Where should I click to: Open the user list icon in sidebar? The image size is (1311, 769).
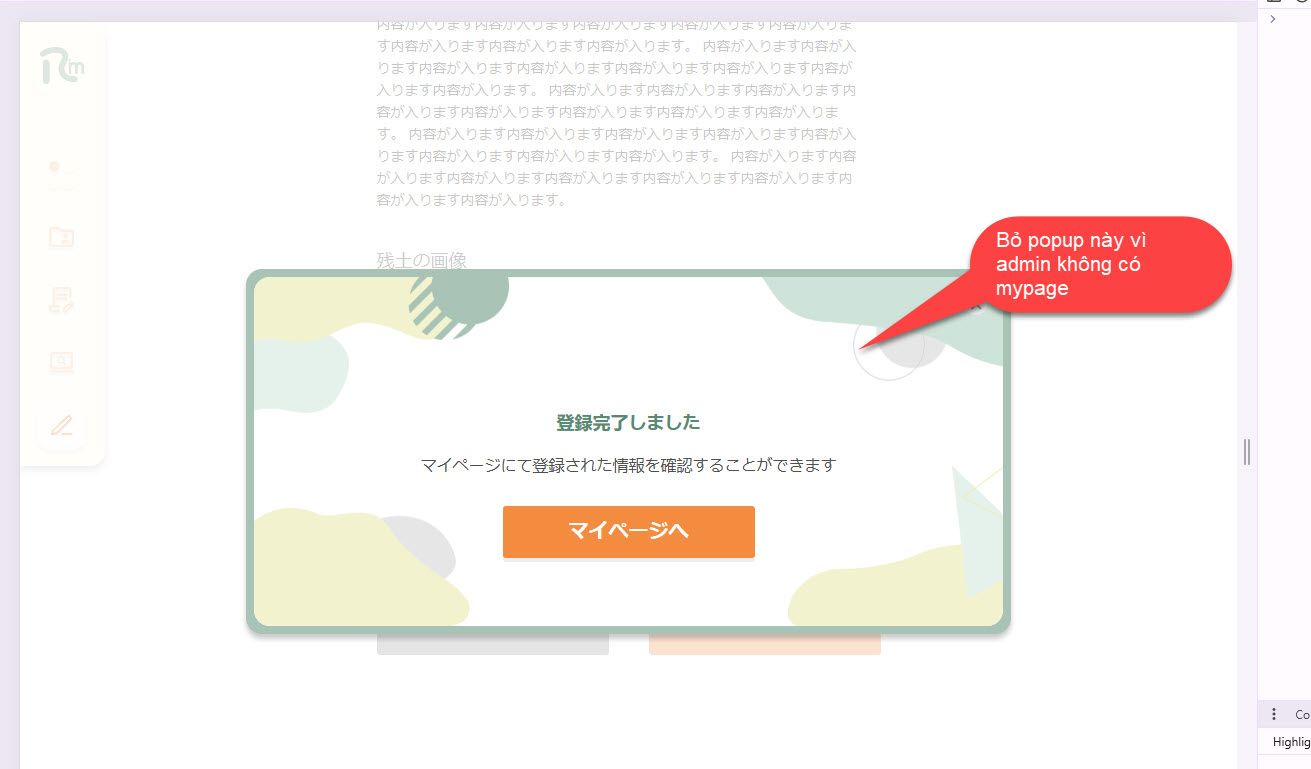pyautogui.click(x=62, y=176)
